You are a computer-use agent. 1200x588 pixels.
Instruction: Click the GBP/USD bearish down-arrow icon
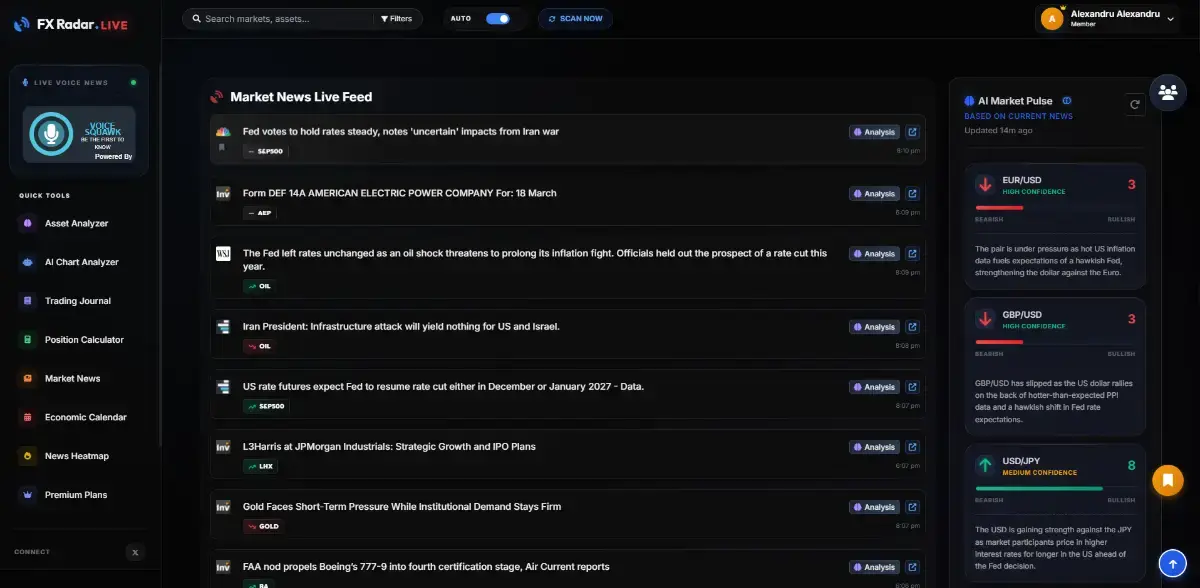click(x=985, y=320)
